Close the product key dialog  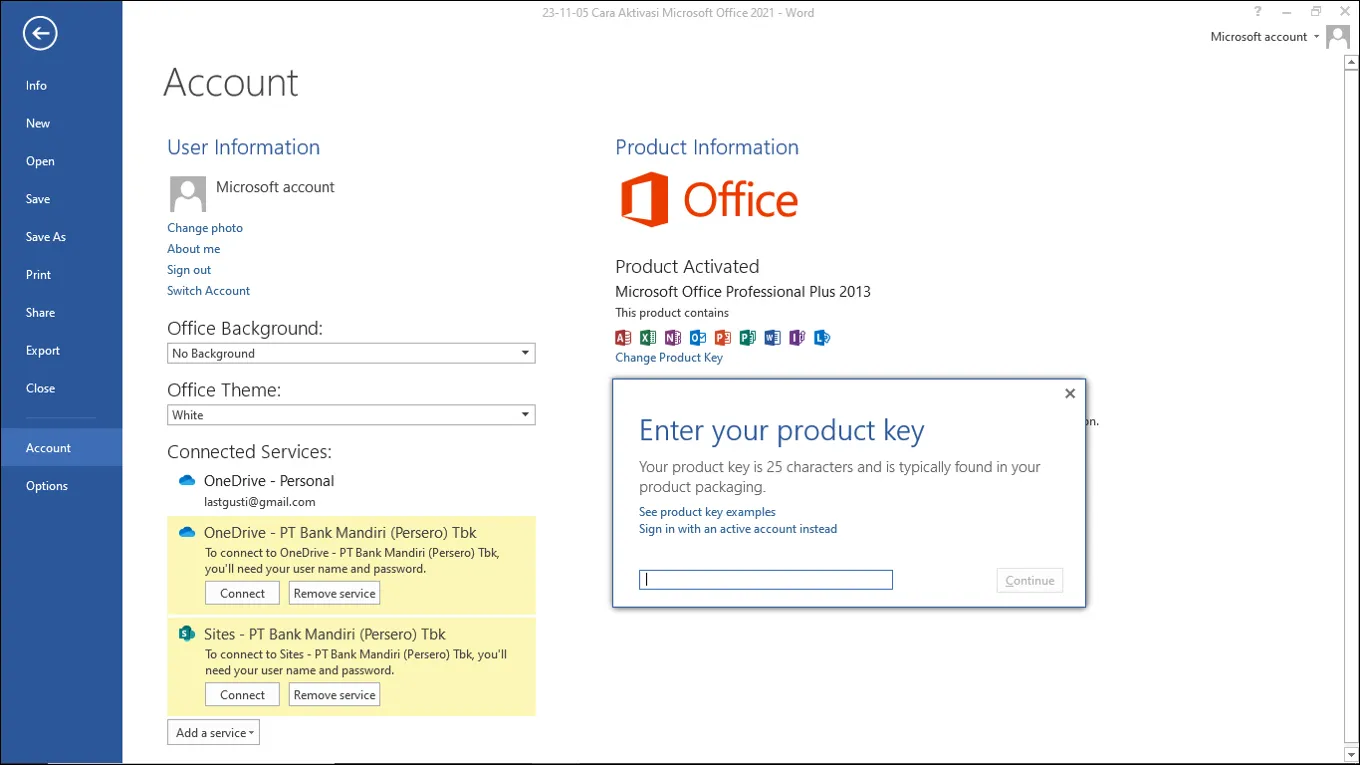tap(1070, 394)
